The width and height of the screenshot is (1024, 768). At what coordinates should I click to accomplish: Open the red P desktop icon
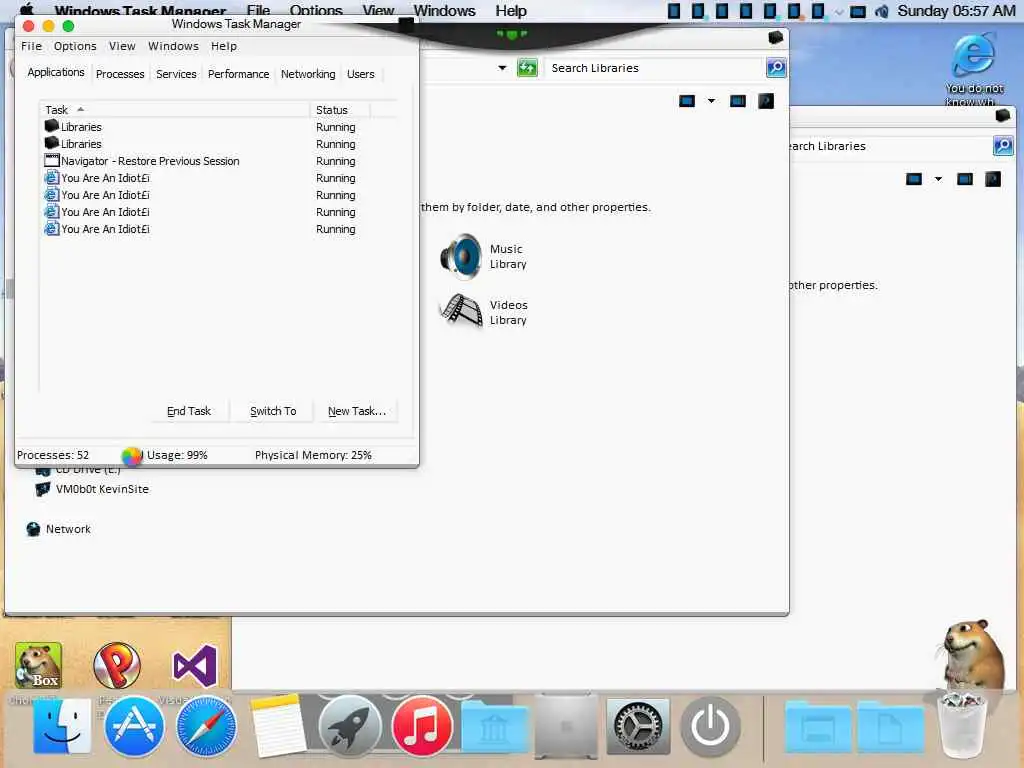click(117, 665)
